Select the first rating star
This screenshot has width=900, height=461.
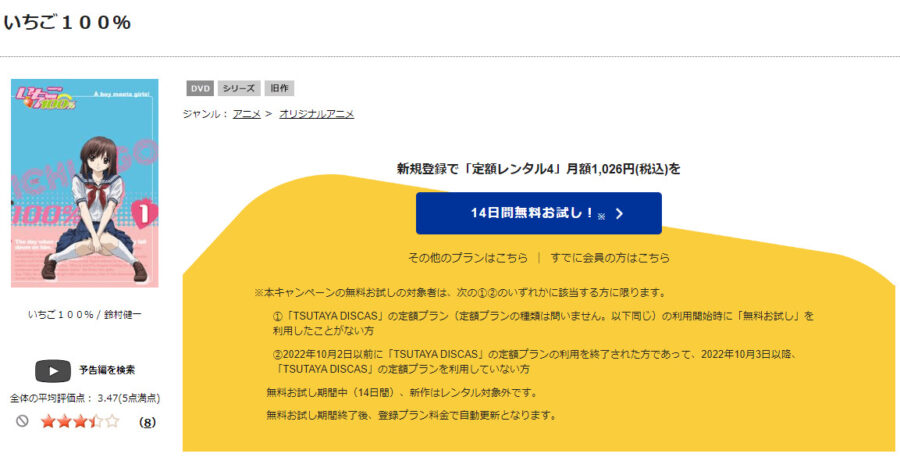tap(48, 422)
